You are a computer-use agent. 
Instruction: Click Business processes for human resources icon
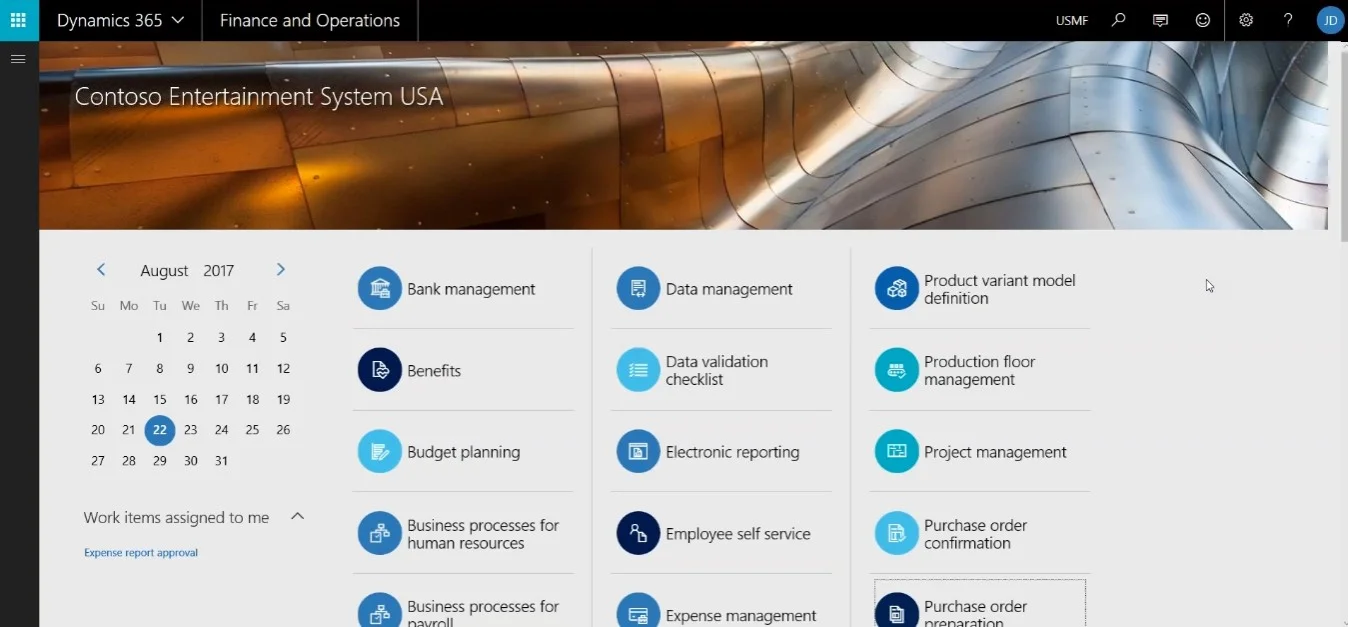click(x=380, y=534)
